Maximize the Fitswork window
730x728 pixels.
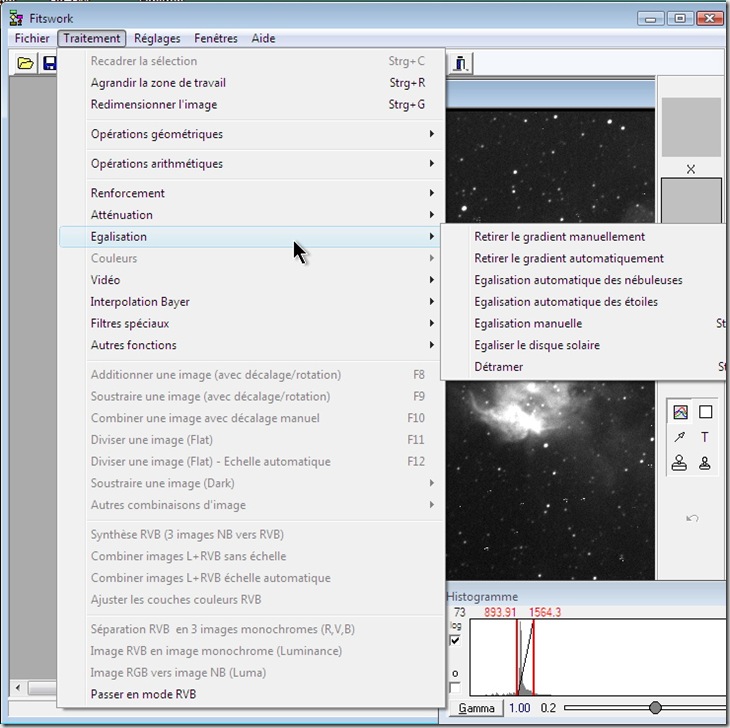coord(680,19)
